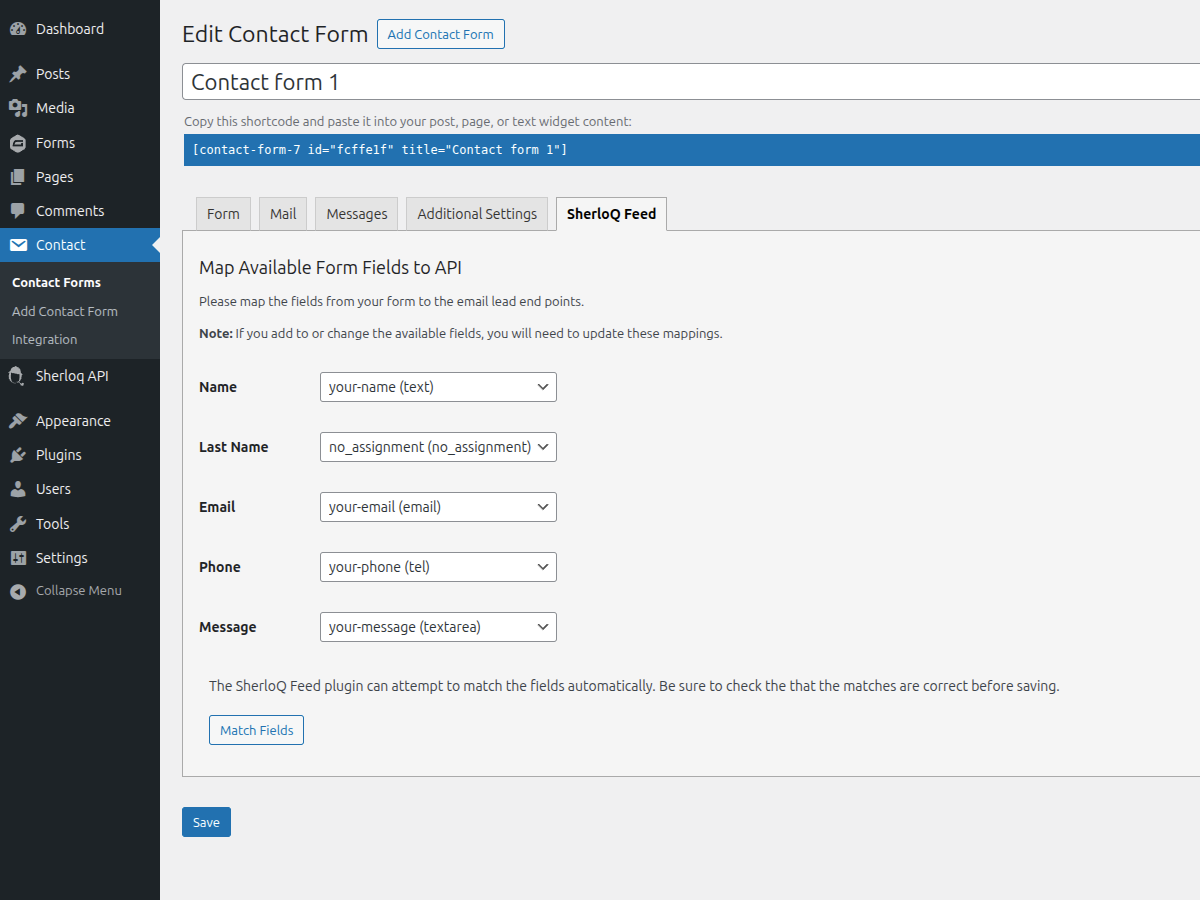The height and width of the screenshot is (900, 1200).
Task: Click the Comments speech bubble icon
Action: click(x=18, y=211)
